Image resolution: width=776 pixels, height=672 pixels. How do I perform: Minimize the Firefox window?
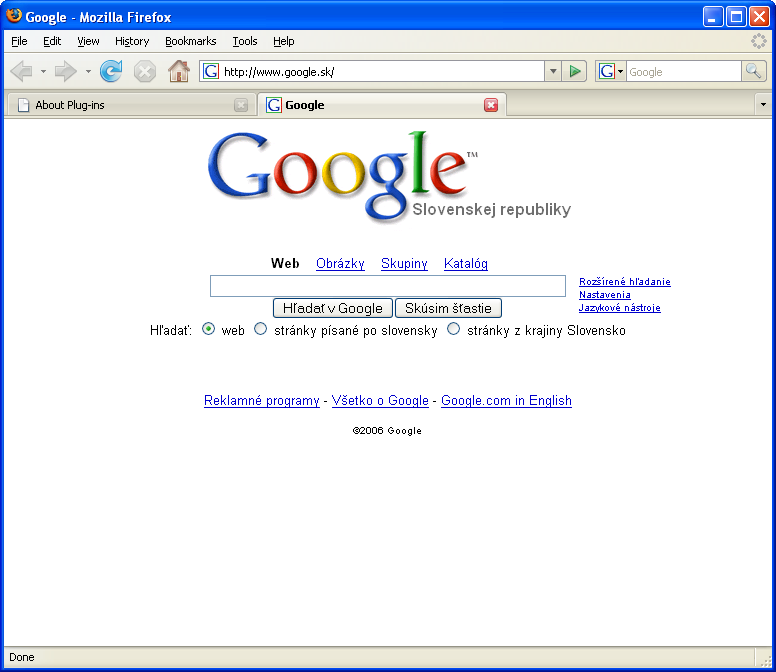(x=713, y=17)
